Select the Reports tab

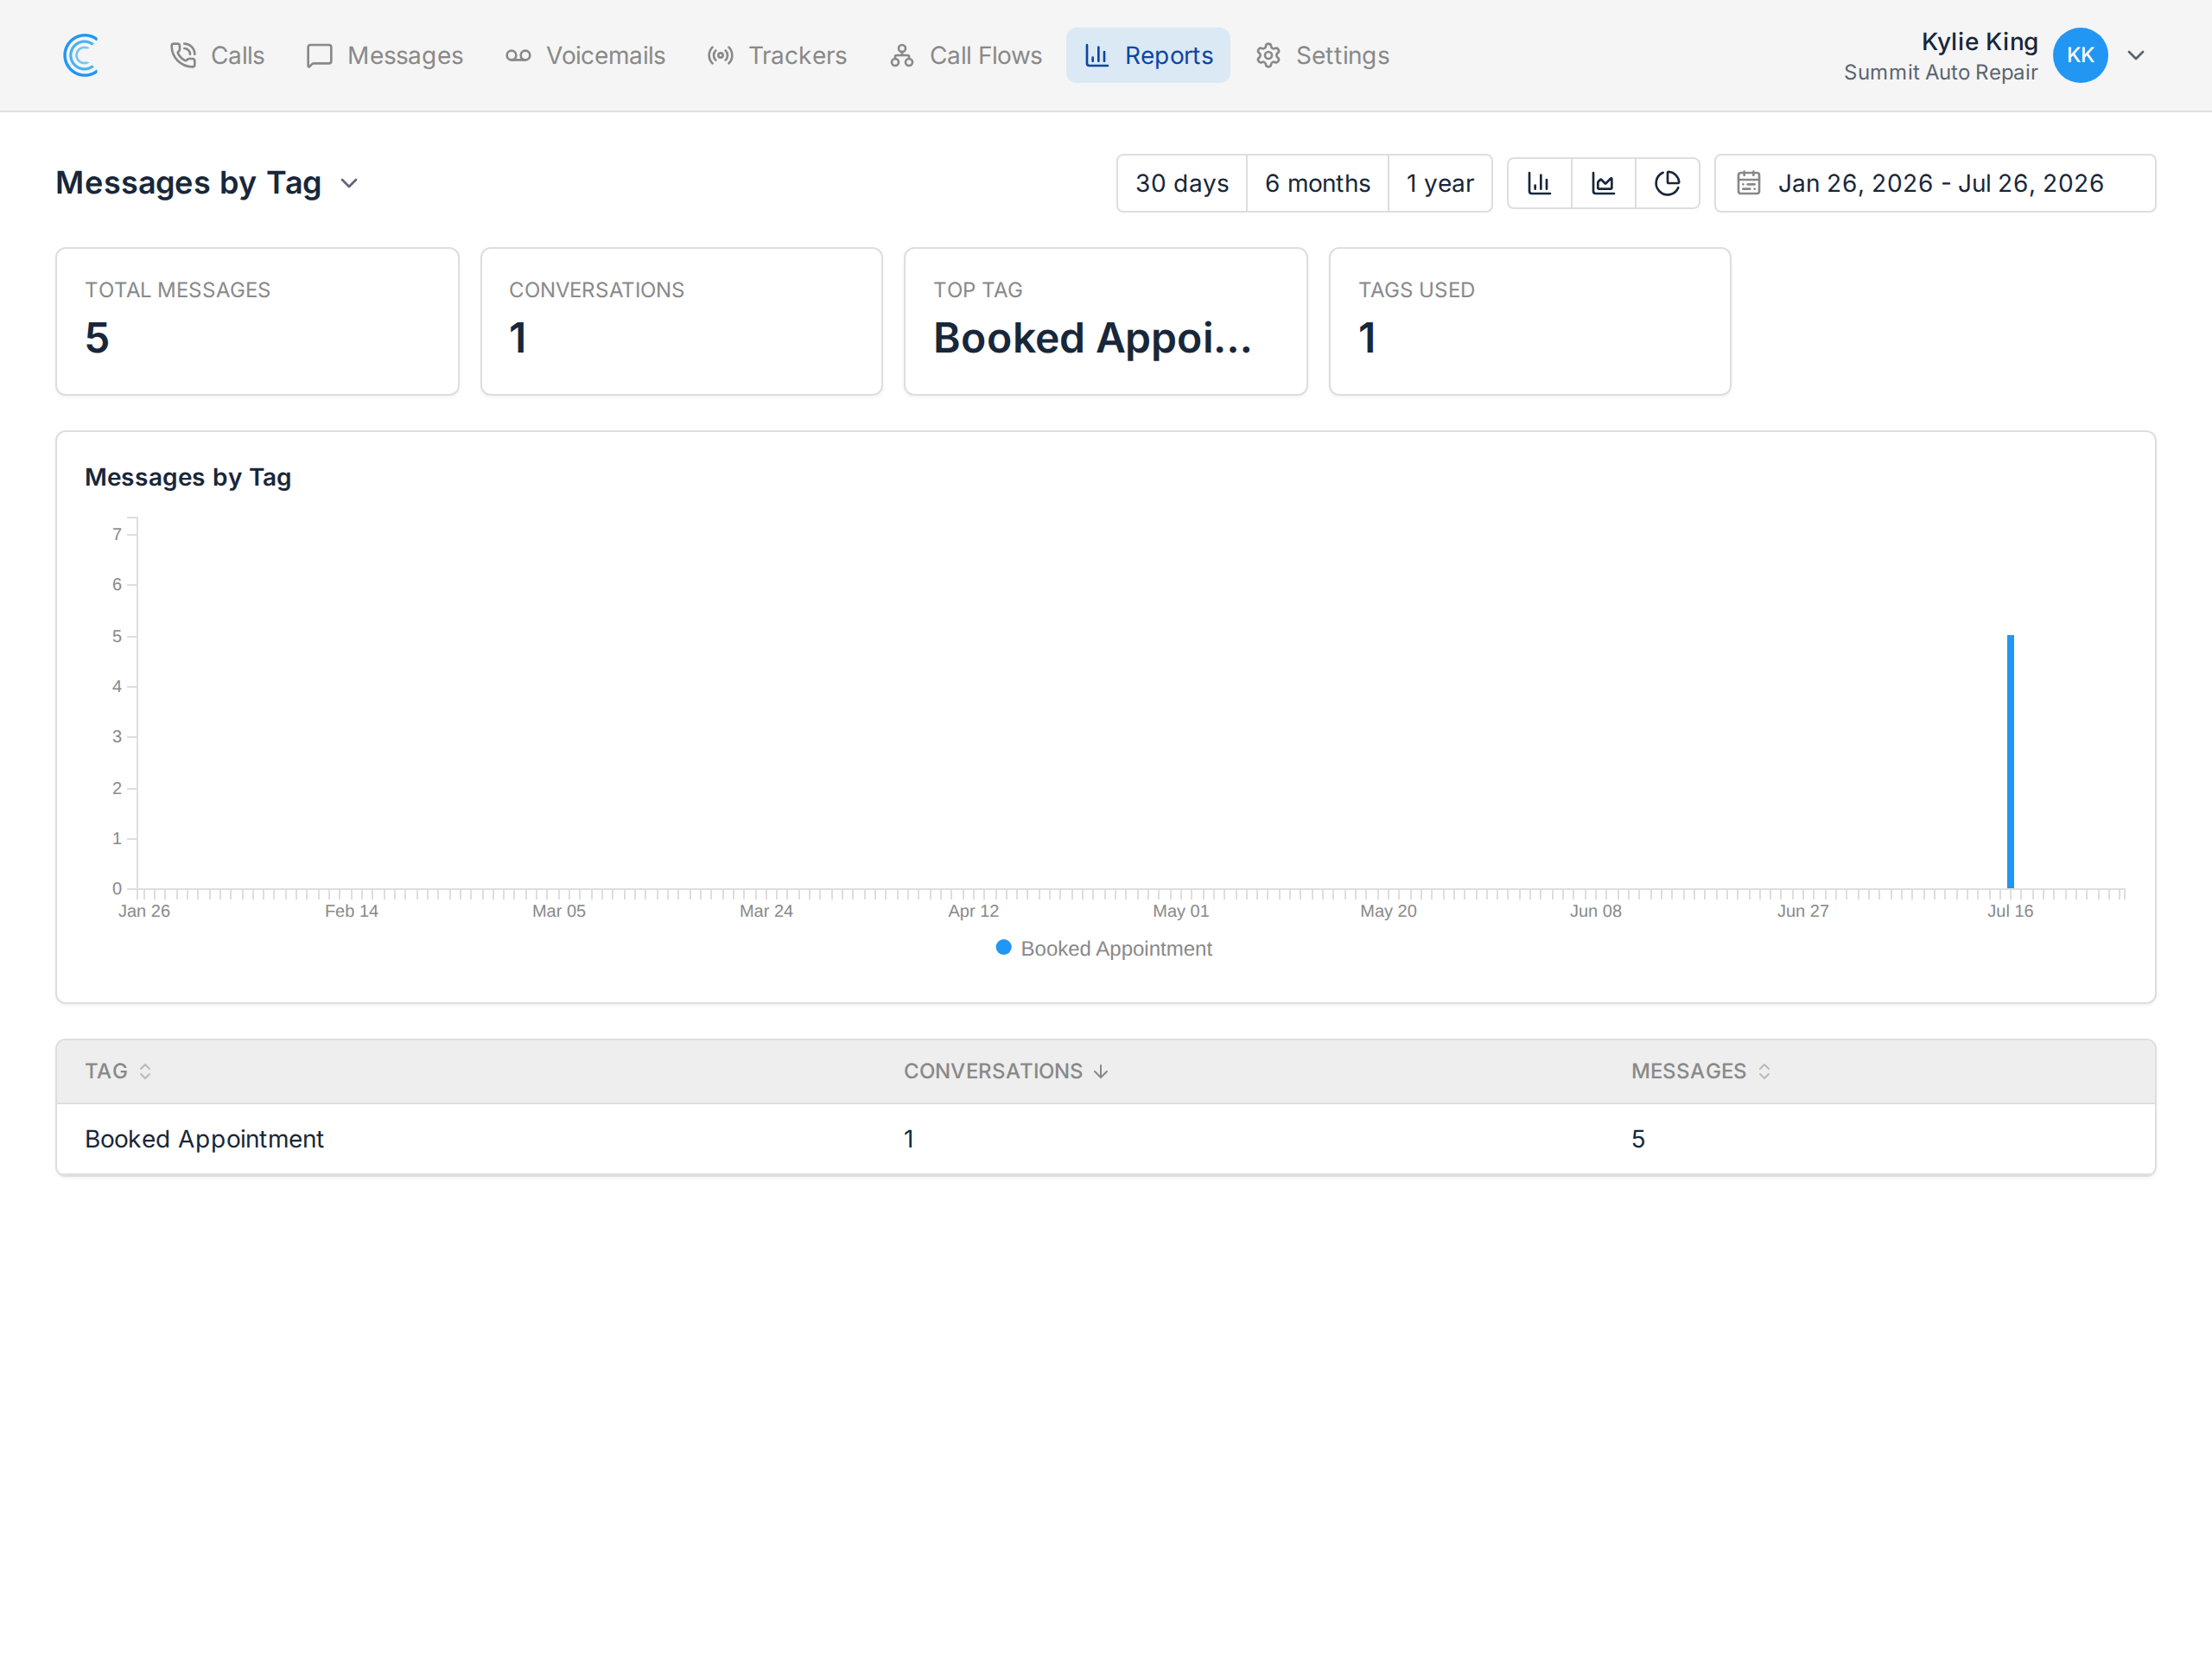(1148, 55)
